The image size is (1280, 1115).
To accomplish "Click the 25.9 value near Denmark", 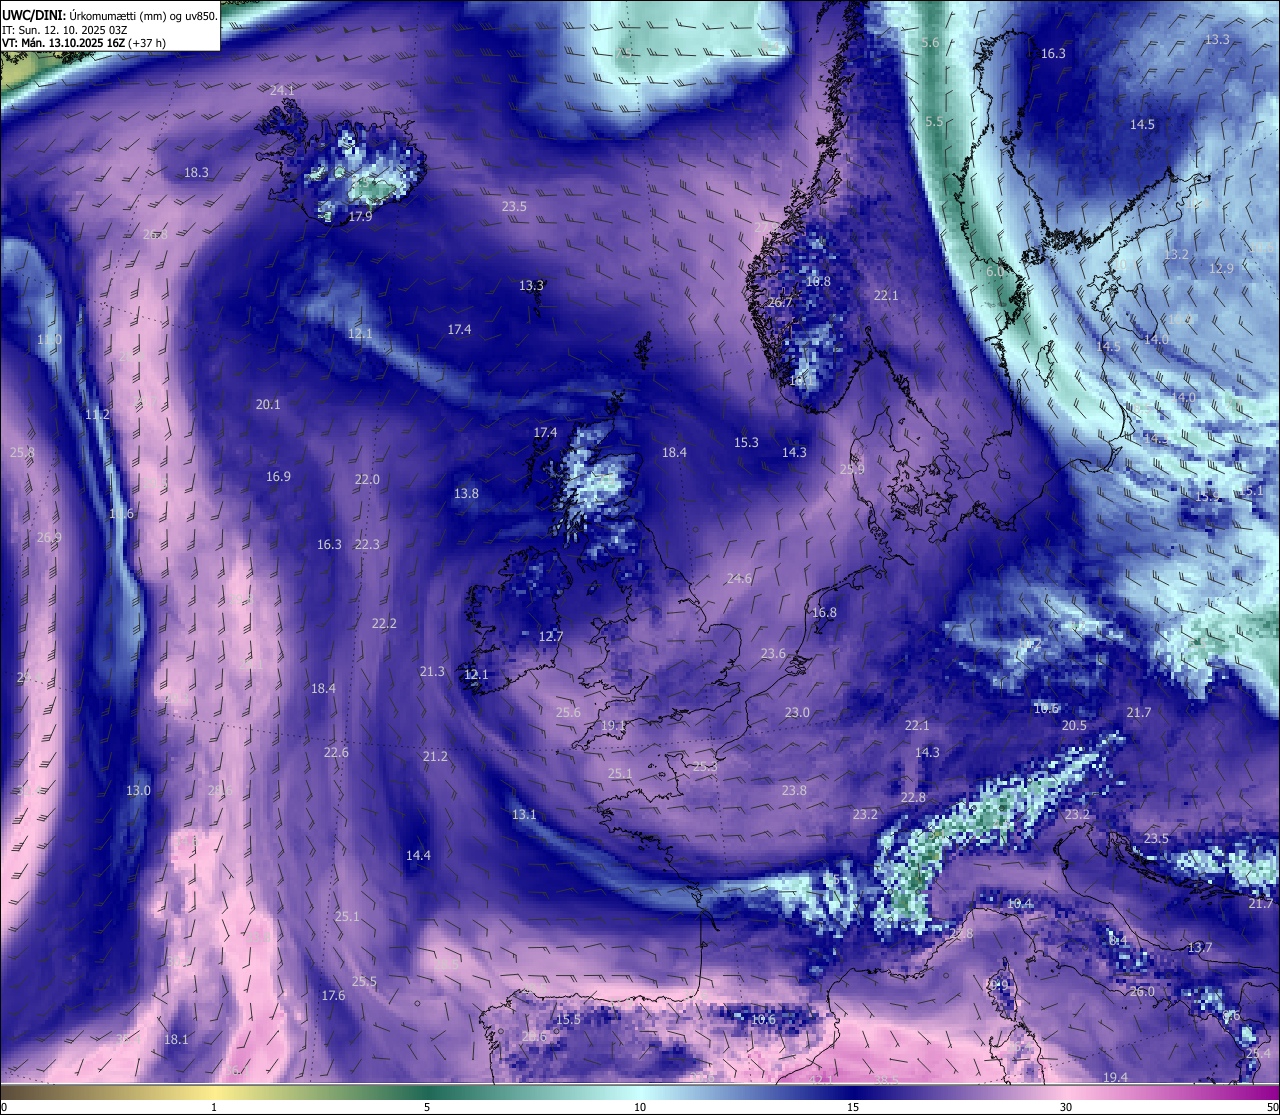I will (x=852, y=470).
